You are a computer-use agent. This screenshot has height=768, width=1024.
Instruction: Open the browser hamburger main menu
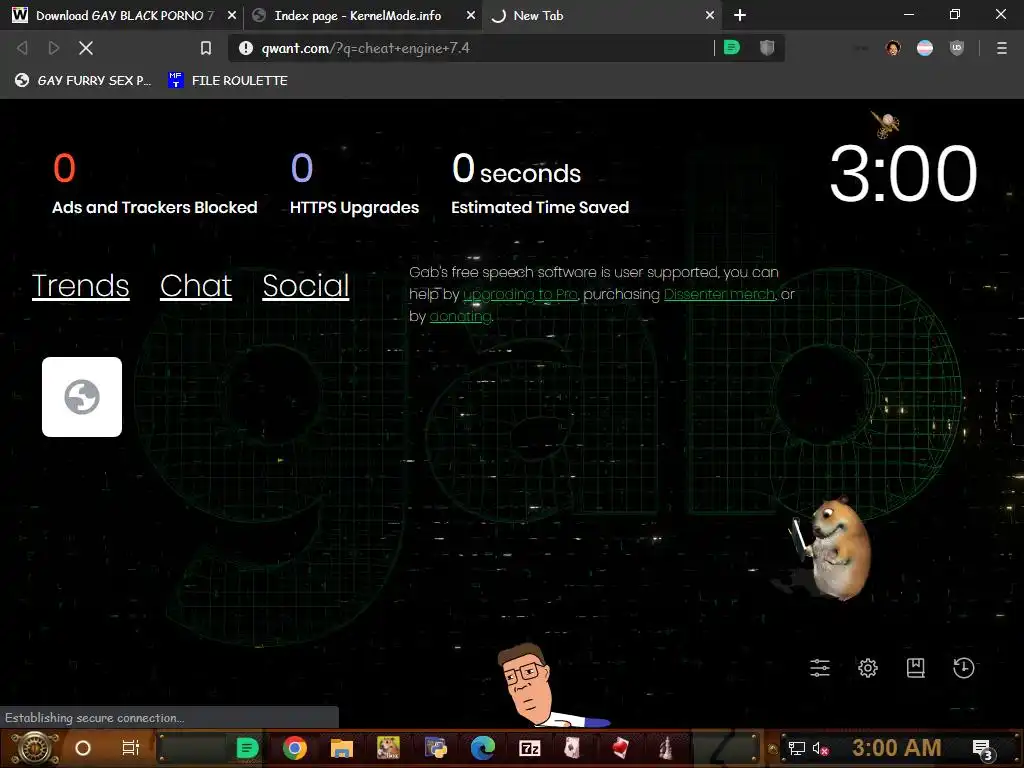[x=1001, y=48]
